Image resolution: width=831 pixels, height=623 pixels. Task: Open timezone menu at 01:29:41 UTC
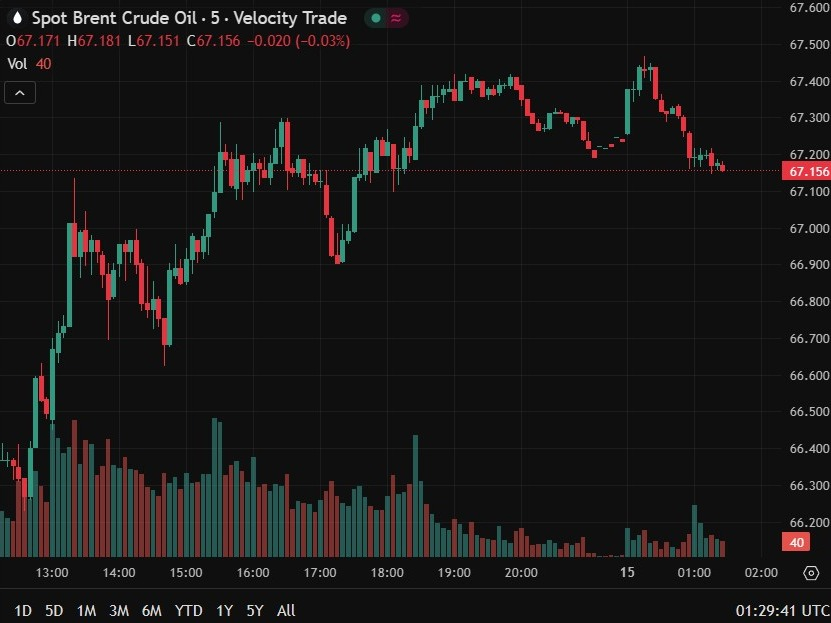point(783,611)
